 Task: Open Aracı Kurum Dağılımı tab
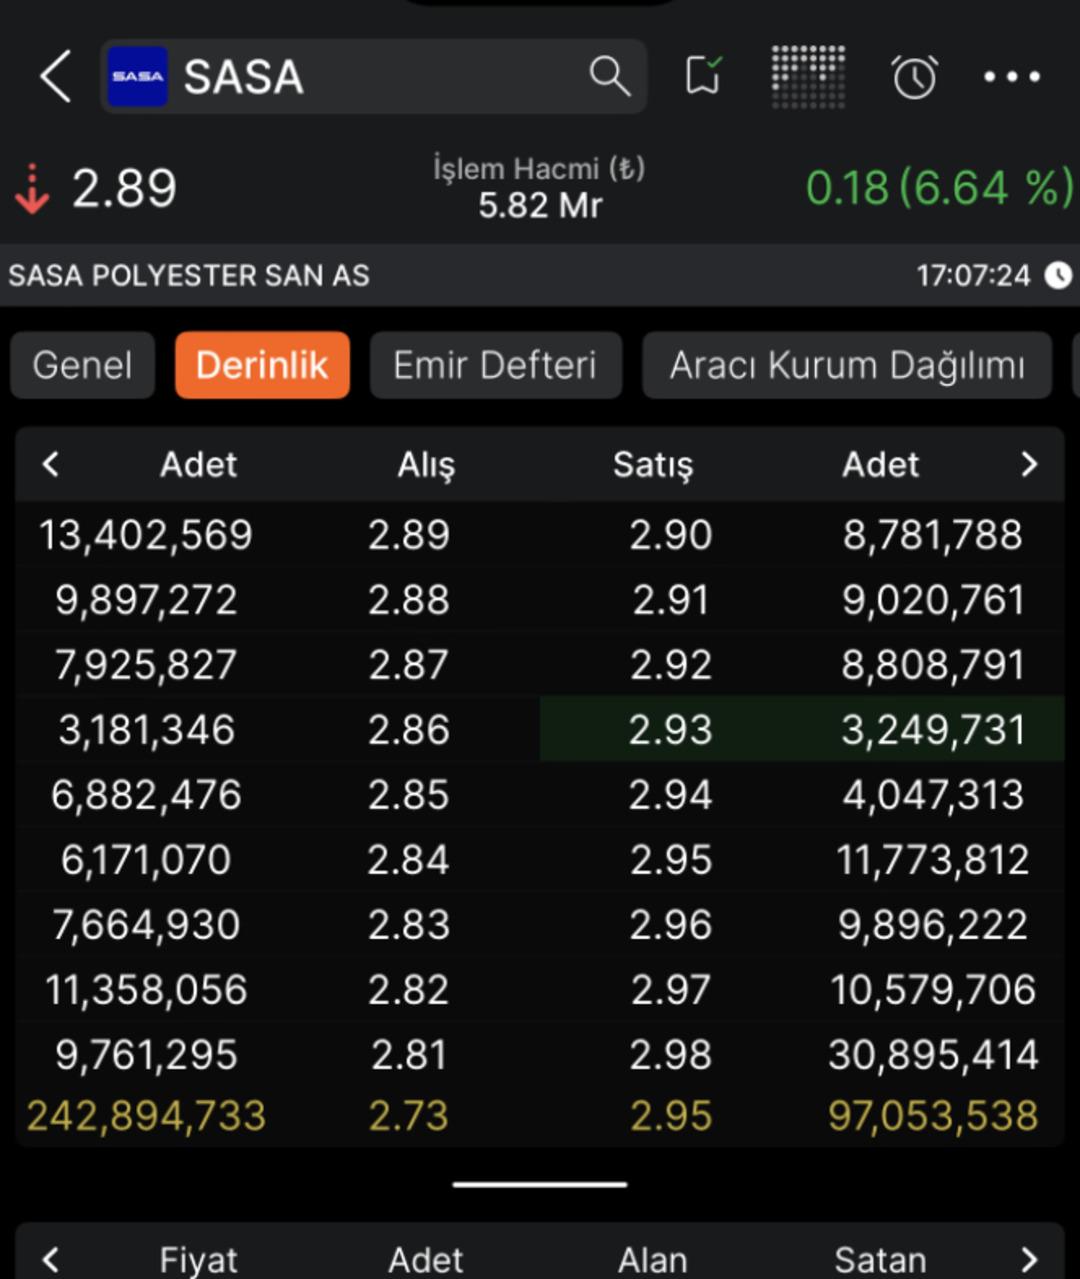(847, 366)
